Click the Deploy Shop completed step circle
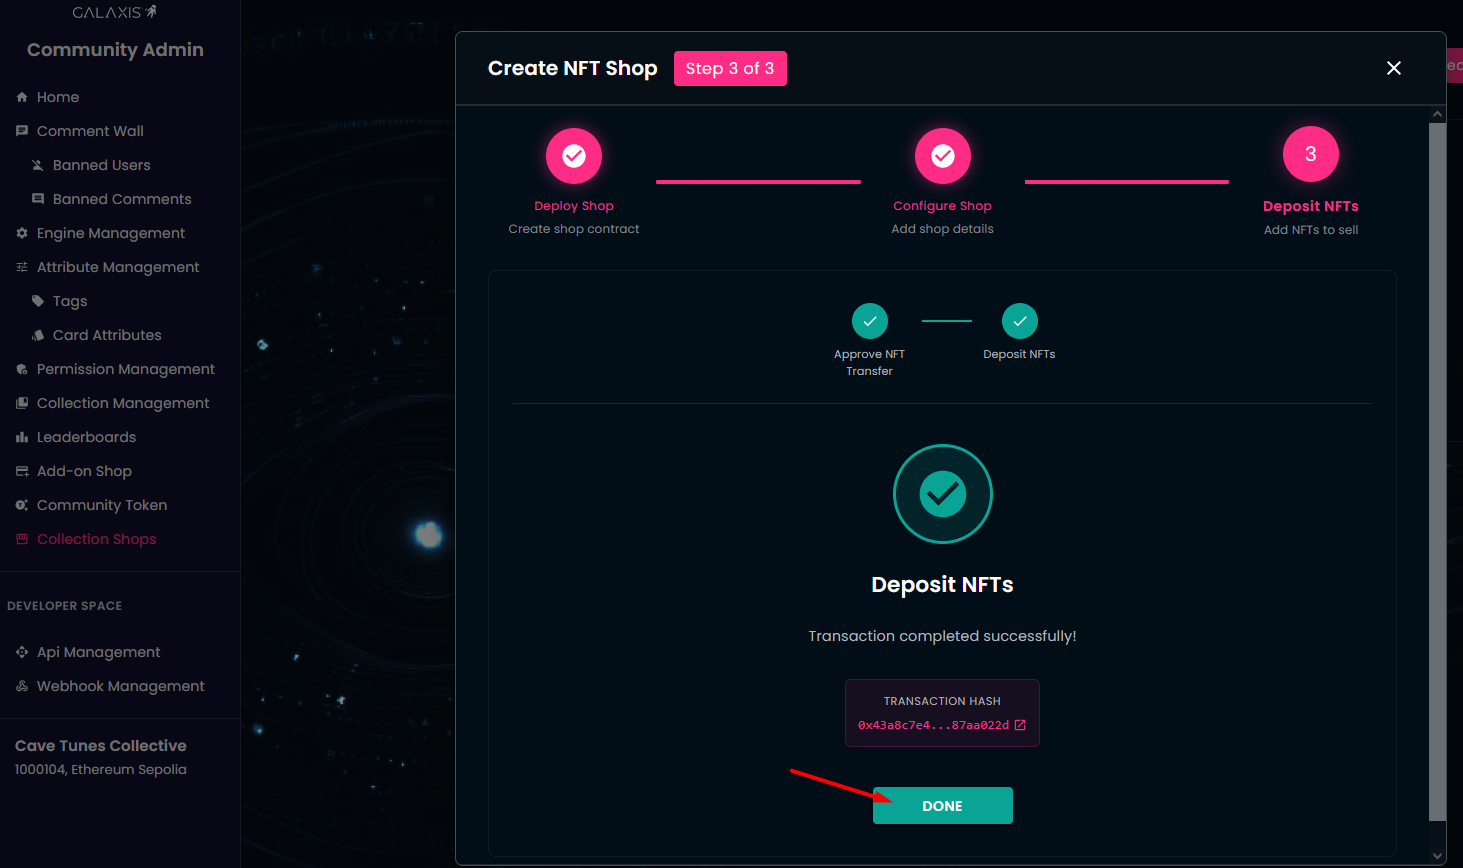Screen dimensions: 1463x868 574,156
